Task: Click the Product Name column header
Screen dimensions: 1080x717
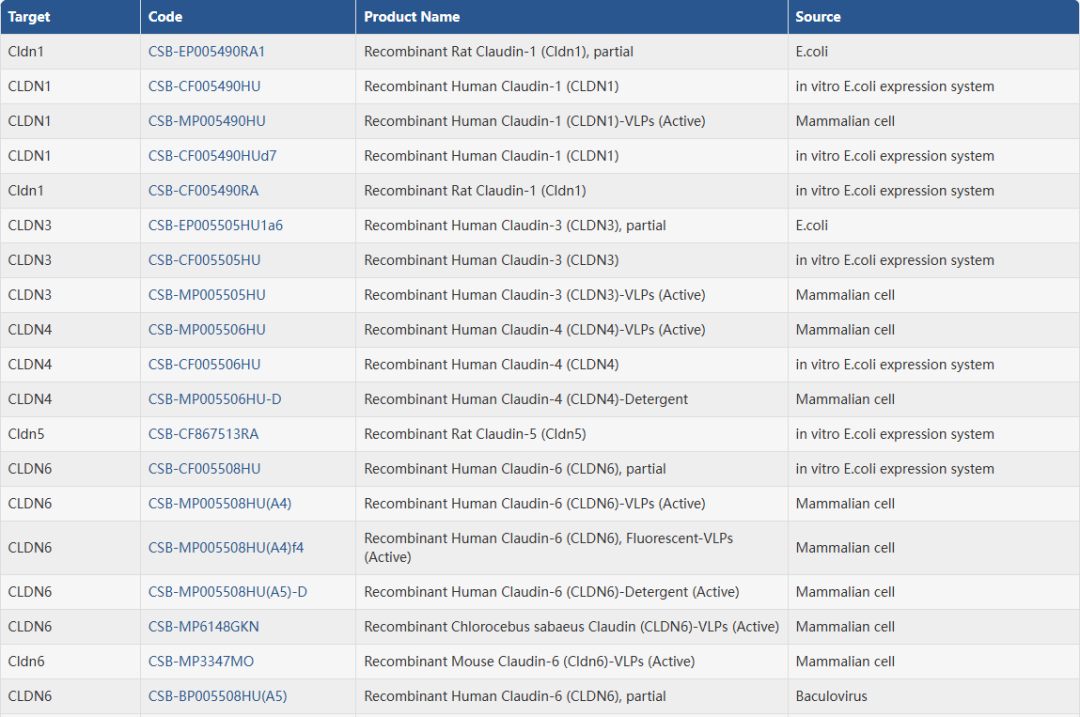Action: coord(411,17)
